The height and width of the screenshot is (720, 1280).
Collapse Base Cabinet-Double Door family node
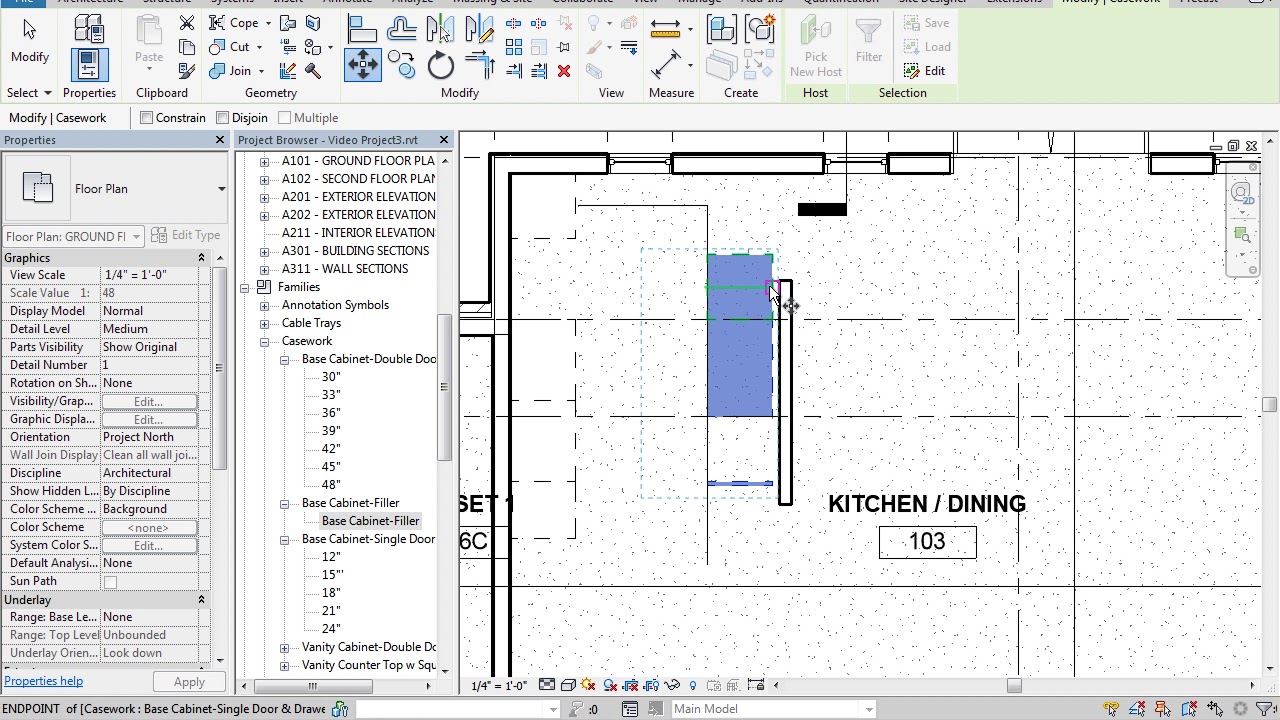(284, 359)
